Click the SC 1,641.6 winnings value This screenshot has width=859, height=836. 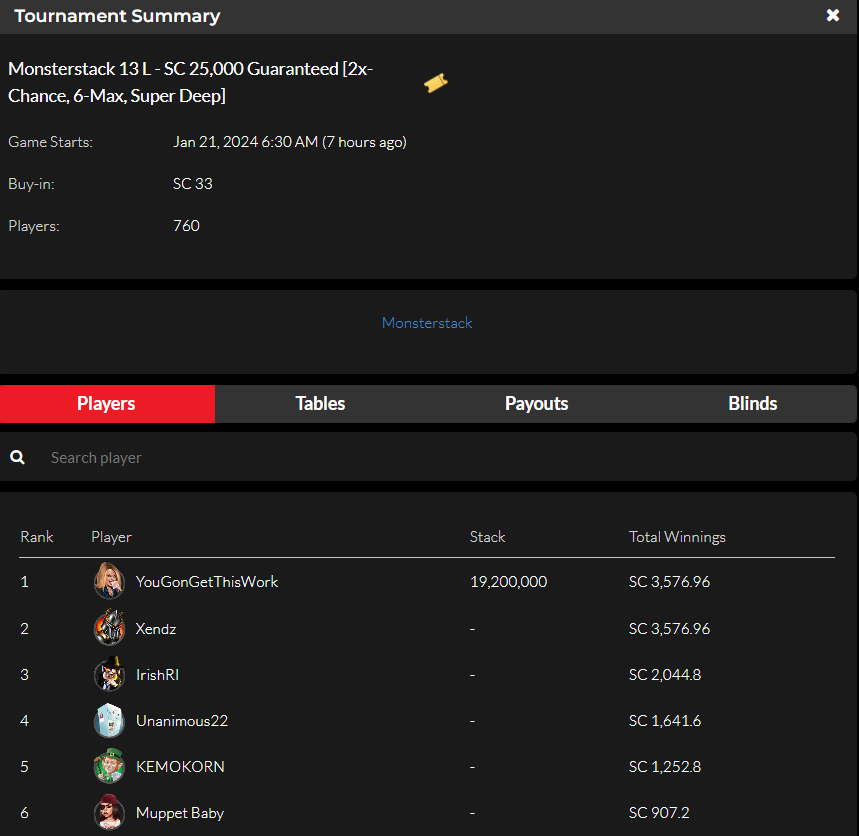(x=665, y=720)
